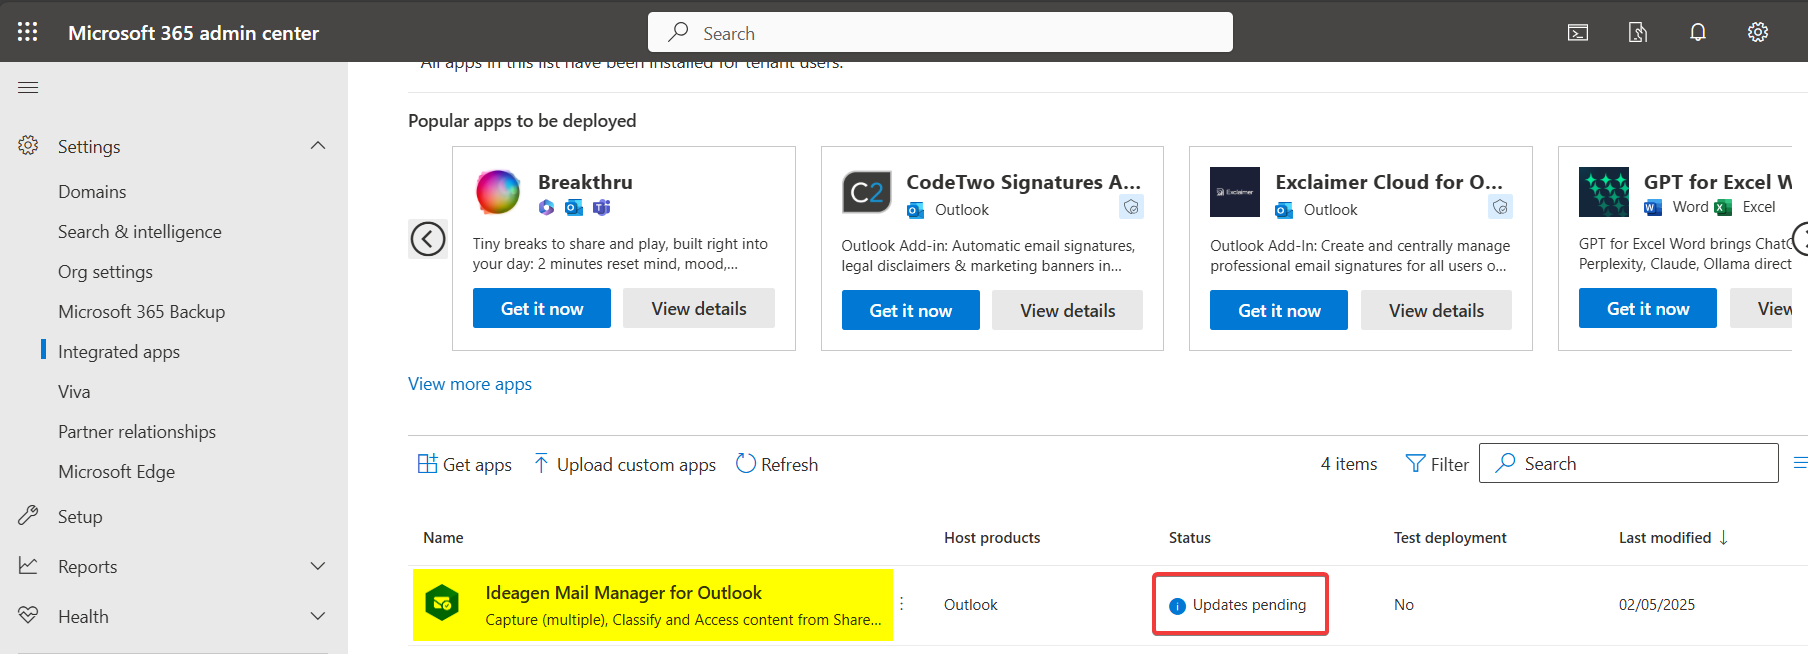Screen dimensions: 1808x654
Task: Expand the Reports navigation section
Action: pyautogui.click(x=318, y=566)
